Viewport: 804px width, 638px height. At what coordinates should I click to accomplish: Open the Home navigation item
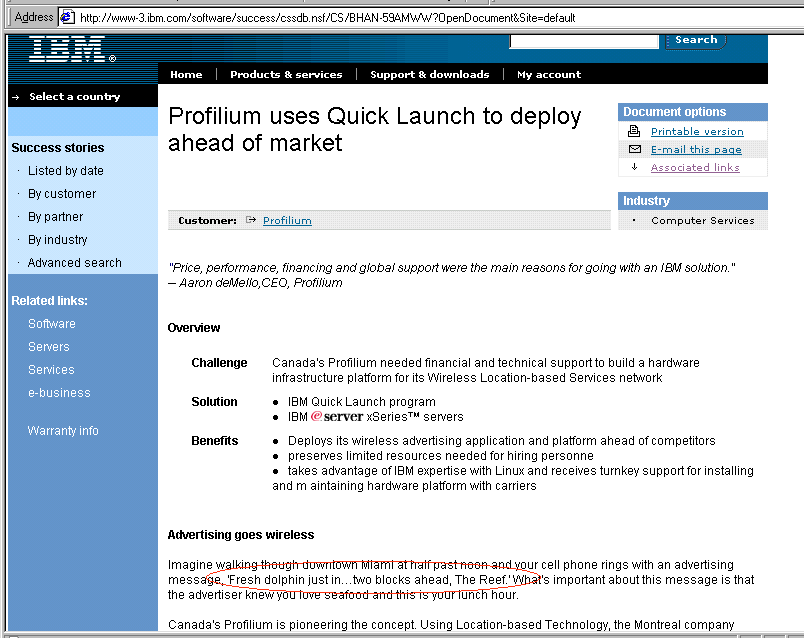coord(186,74)
